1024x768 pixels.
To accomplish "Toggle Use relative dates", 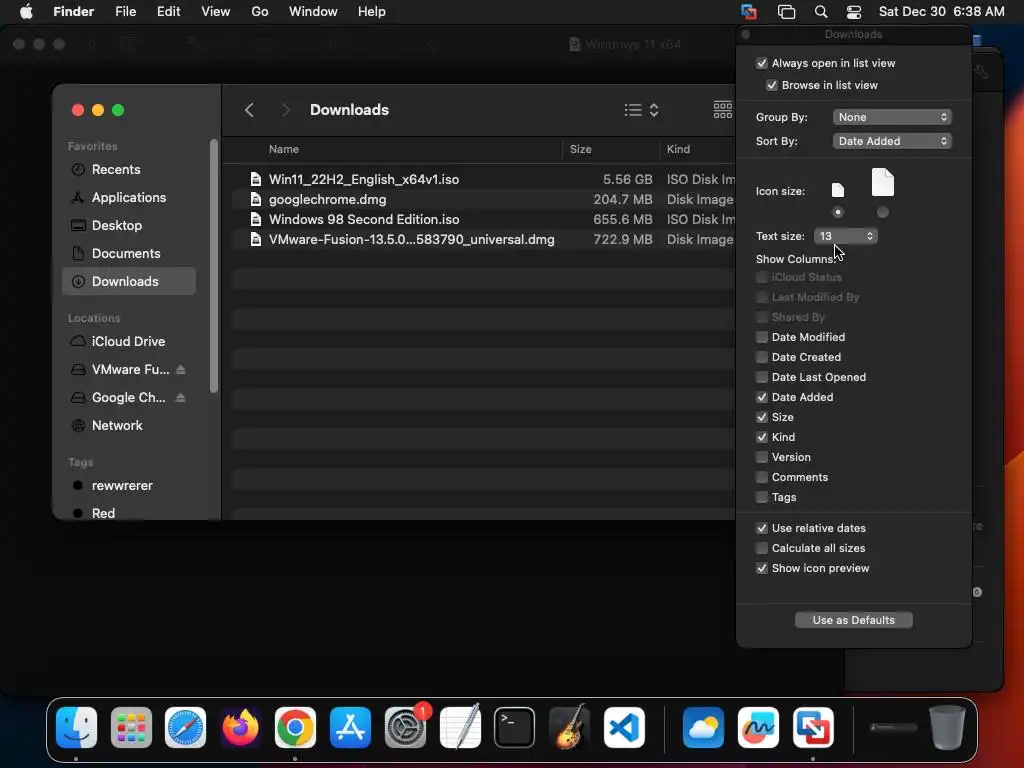I will click(x=761, y=528).
